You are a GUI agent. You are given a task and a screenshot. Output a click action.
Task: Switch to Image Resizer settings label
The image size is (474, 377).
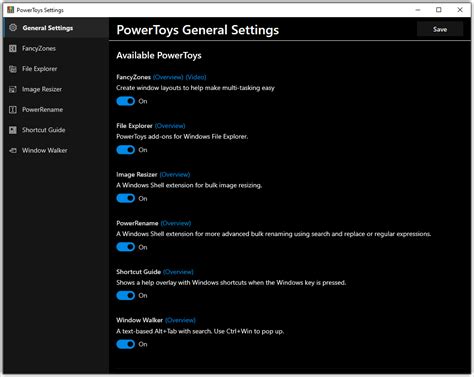pyautogui.click(x=42, y=89)
